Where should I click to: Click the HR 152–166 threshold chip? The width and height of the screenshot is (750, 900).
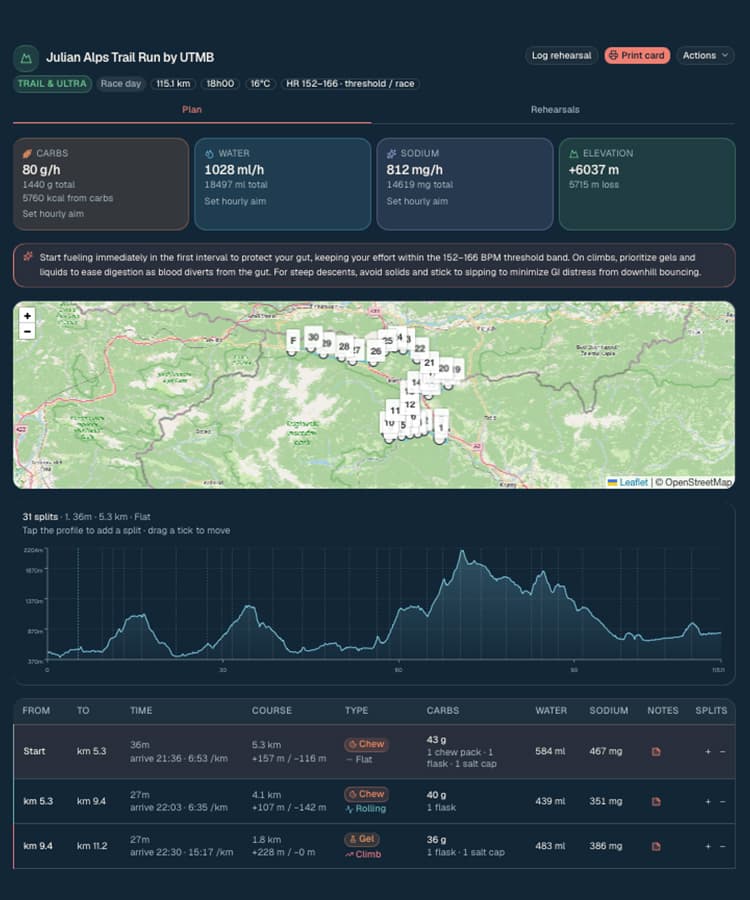350,84
